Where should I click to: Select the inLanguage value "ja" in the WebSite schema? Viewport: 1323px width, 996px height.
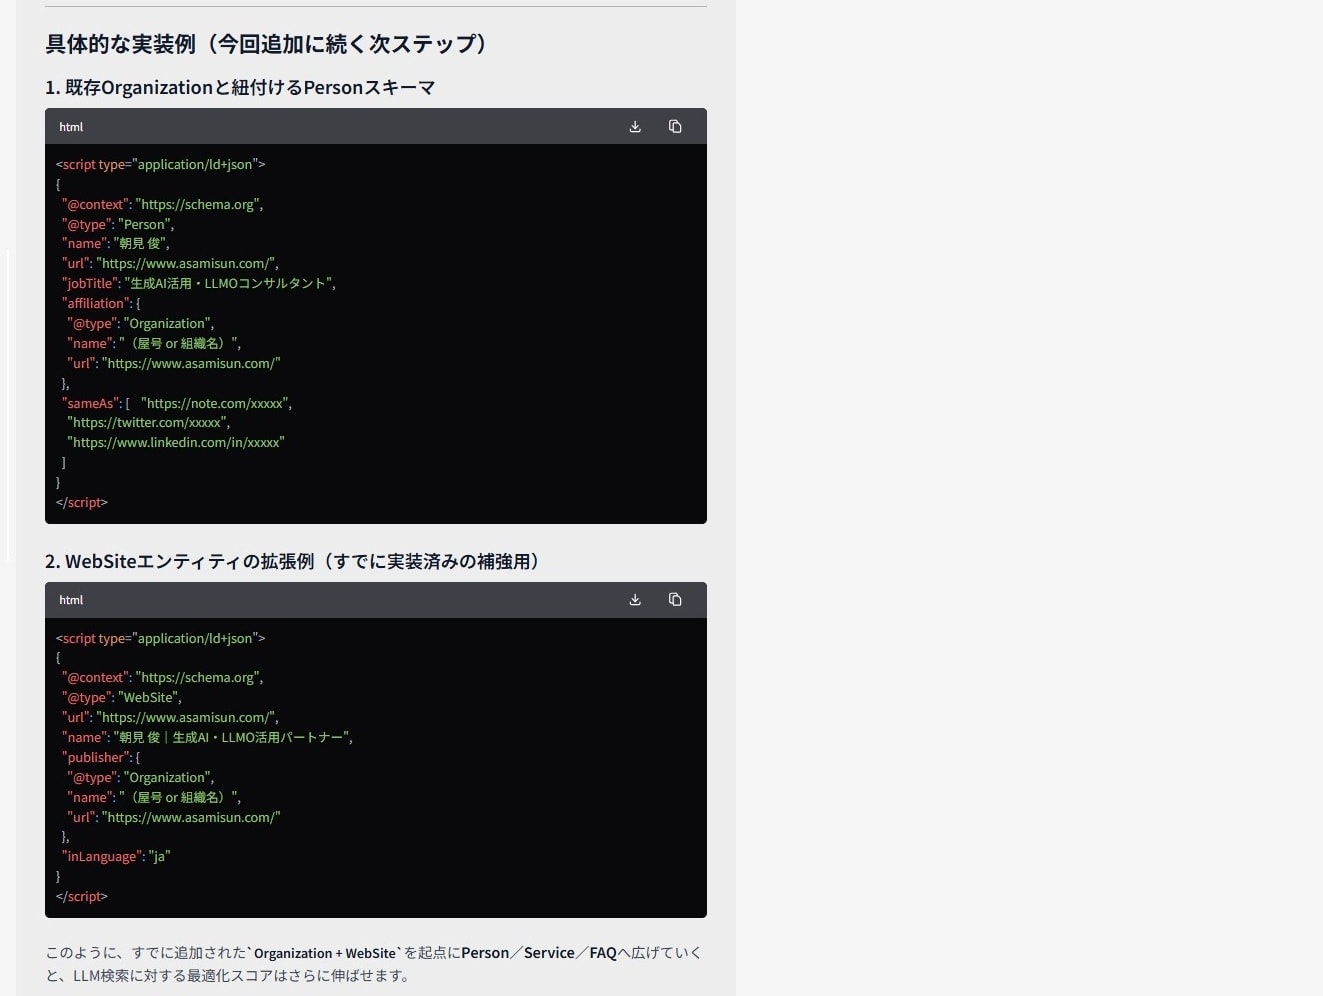[x=160, y=856]
